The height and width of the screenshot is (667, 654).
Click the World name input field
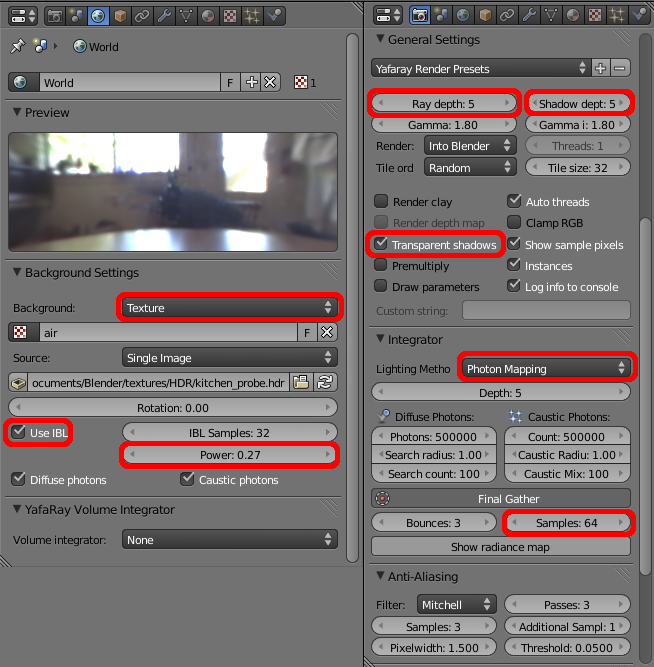pos(130,83)
